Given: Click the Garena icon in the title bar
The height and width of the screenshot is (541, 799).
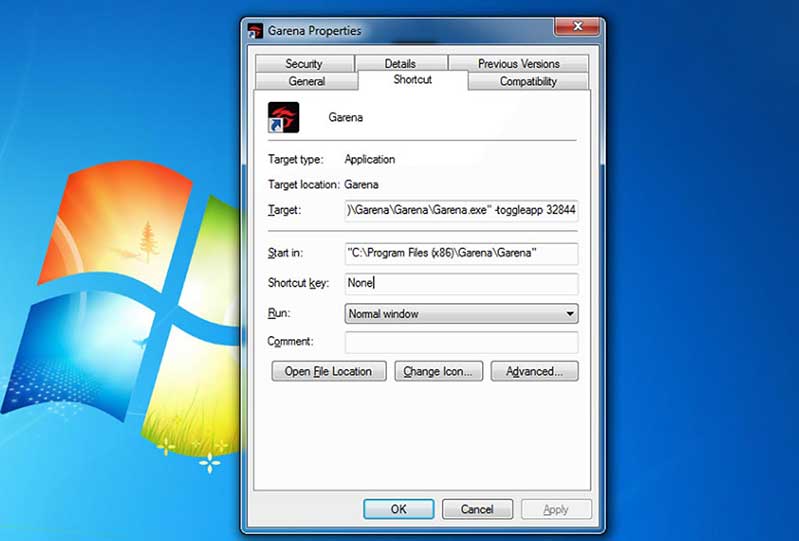Looking at the screenshot, I should click(255, 30).
